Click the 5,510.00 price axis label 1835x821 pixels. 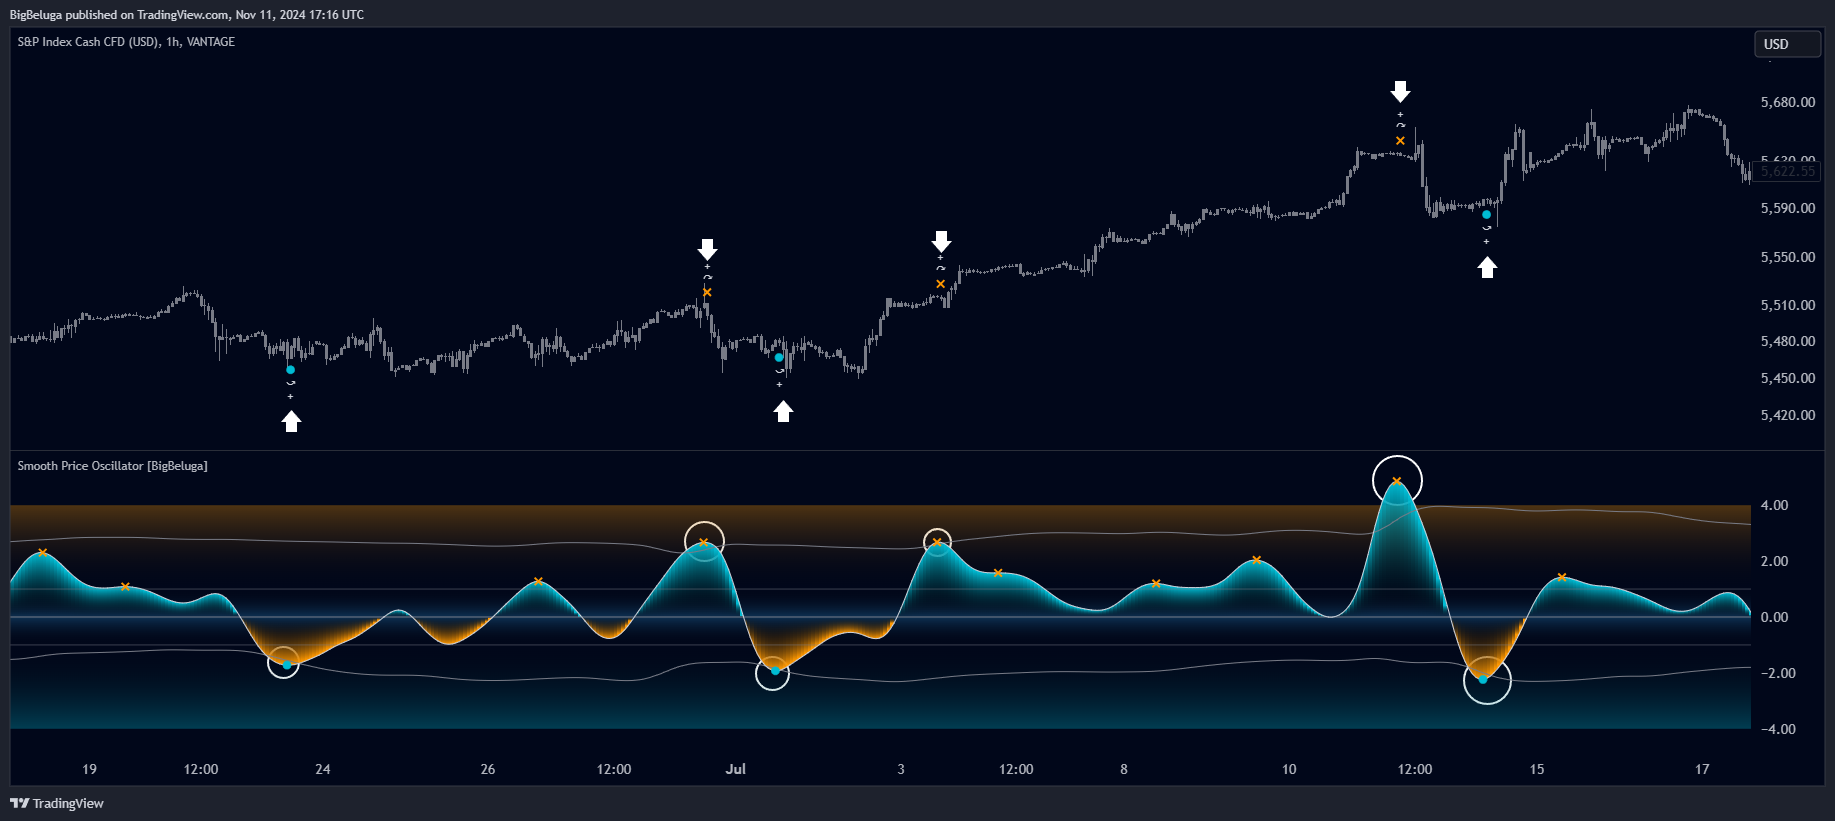tap(1788, 305)
